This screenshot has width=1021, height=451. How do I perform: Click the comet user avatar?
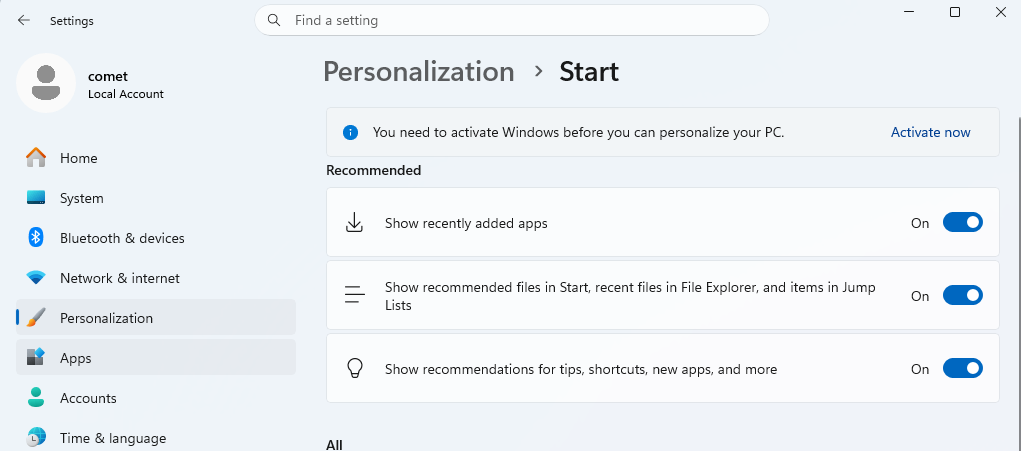click(x=46, y=83)
